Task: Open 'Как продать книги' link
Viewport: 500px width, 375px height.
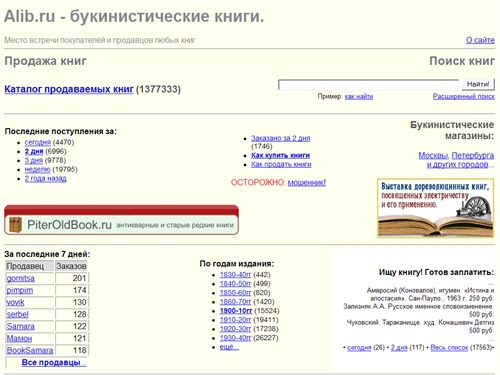Action: pos(281,164)
